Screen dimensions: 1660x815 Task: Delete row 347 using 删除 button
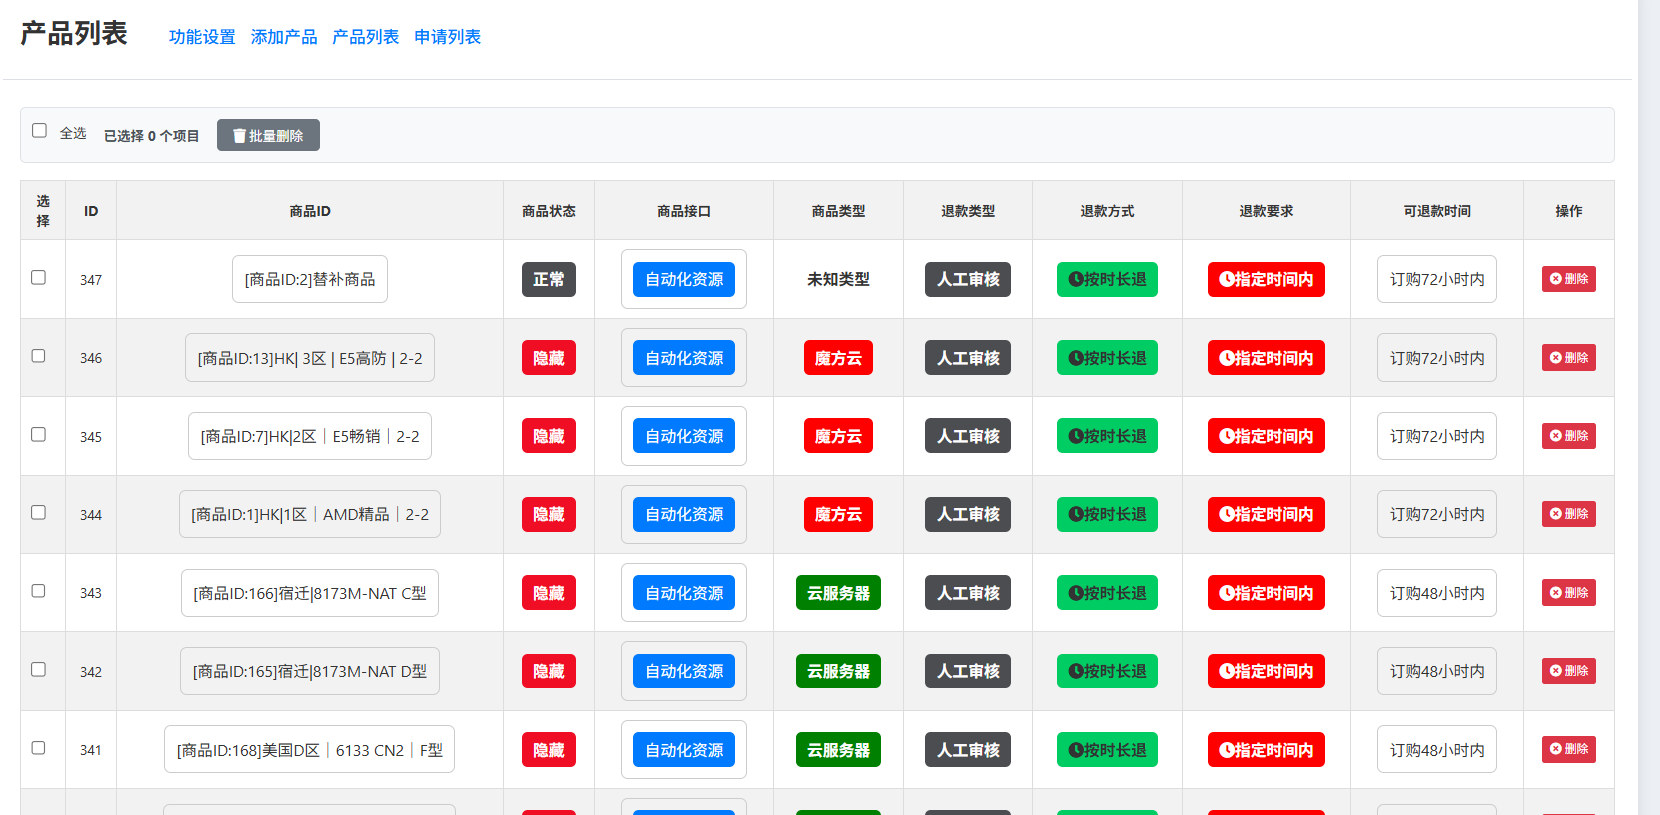point(1568,279)
